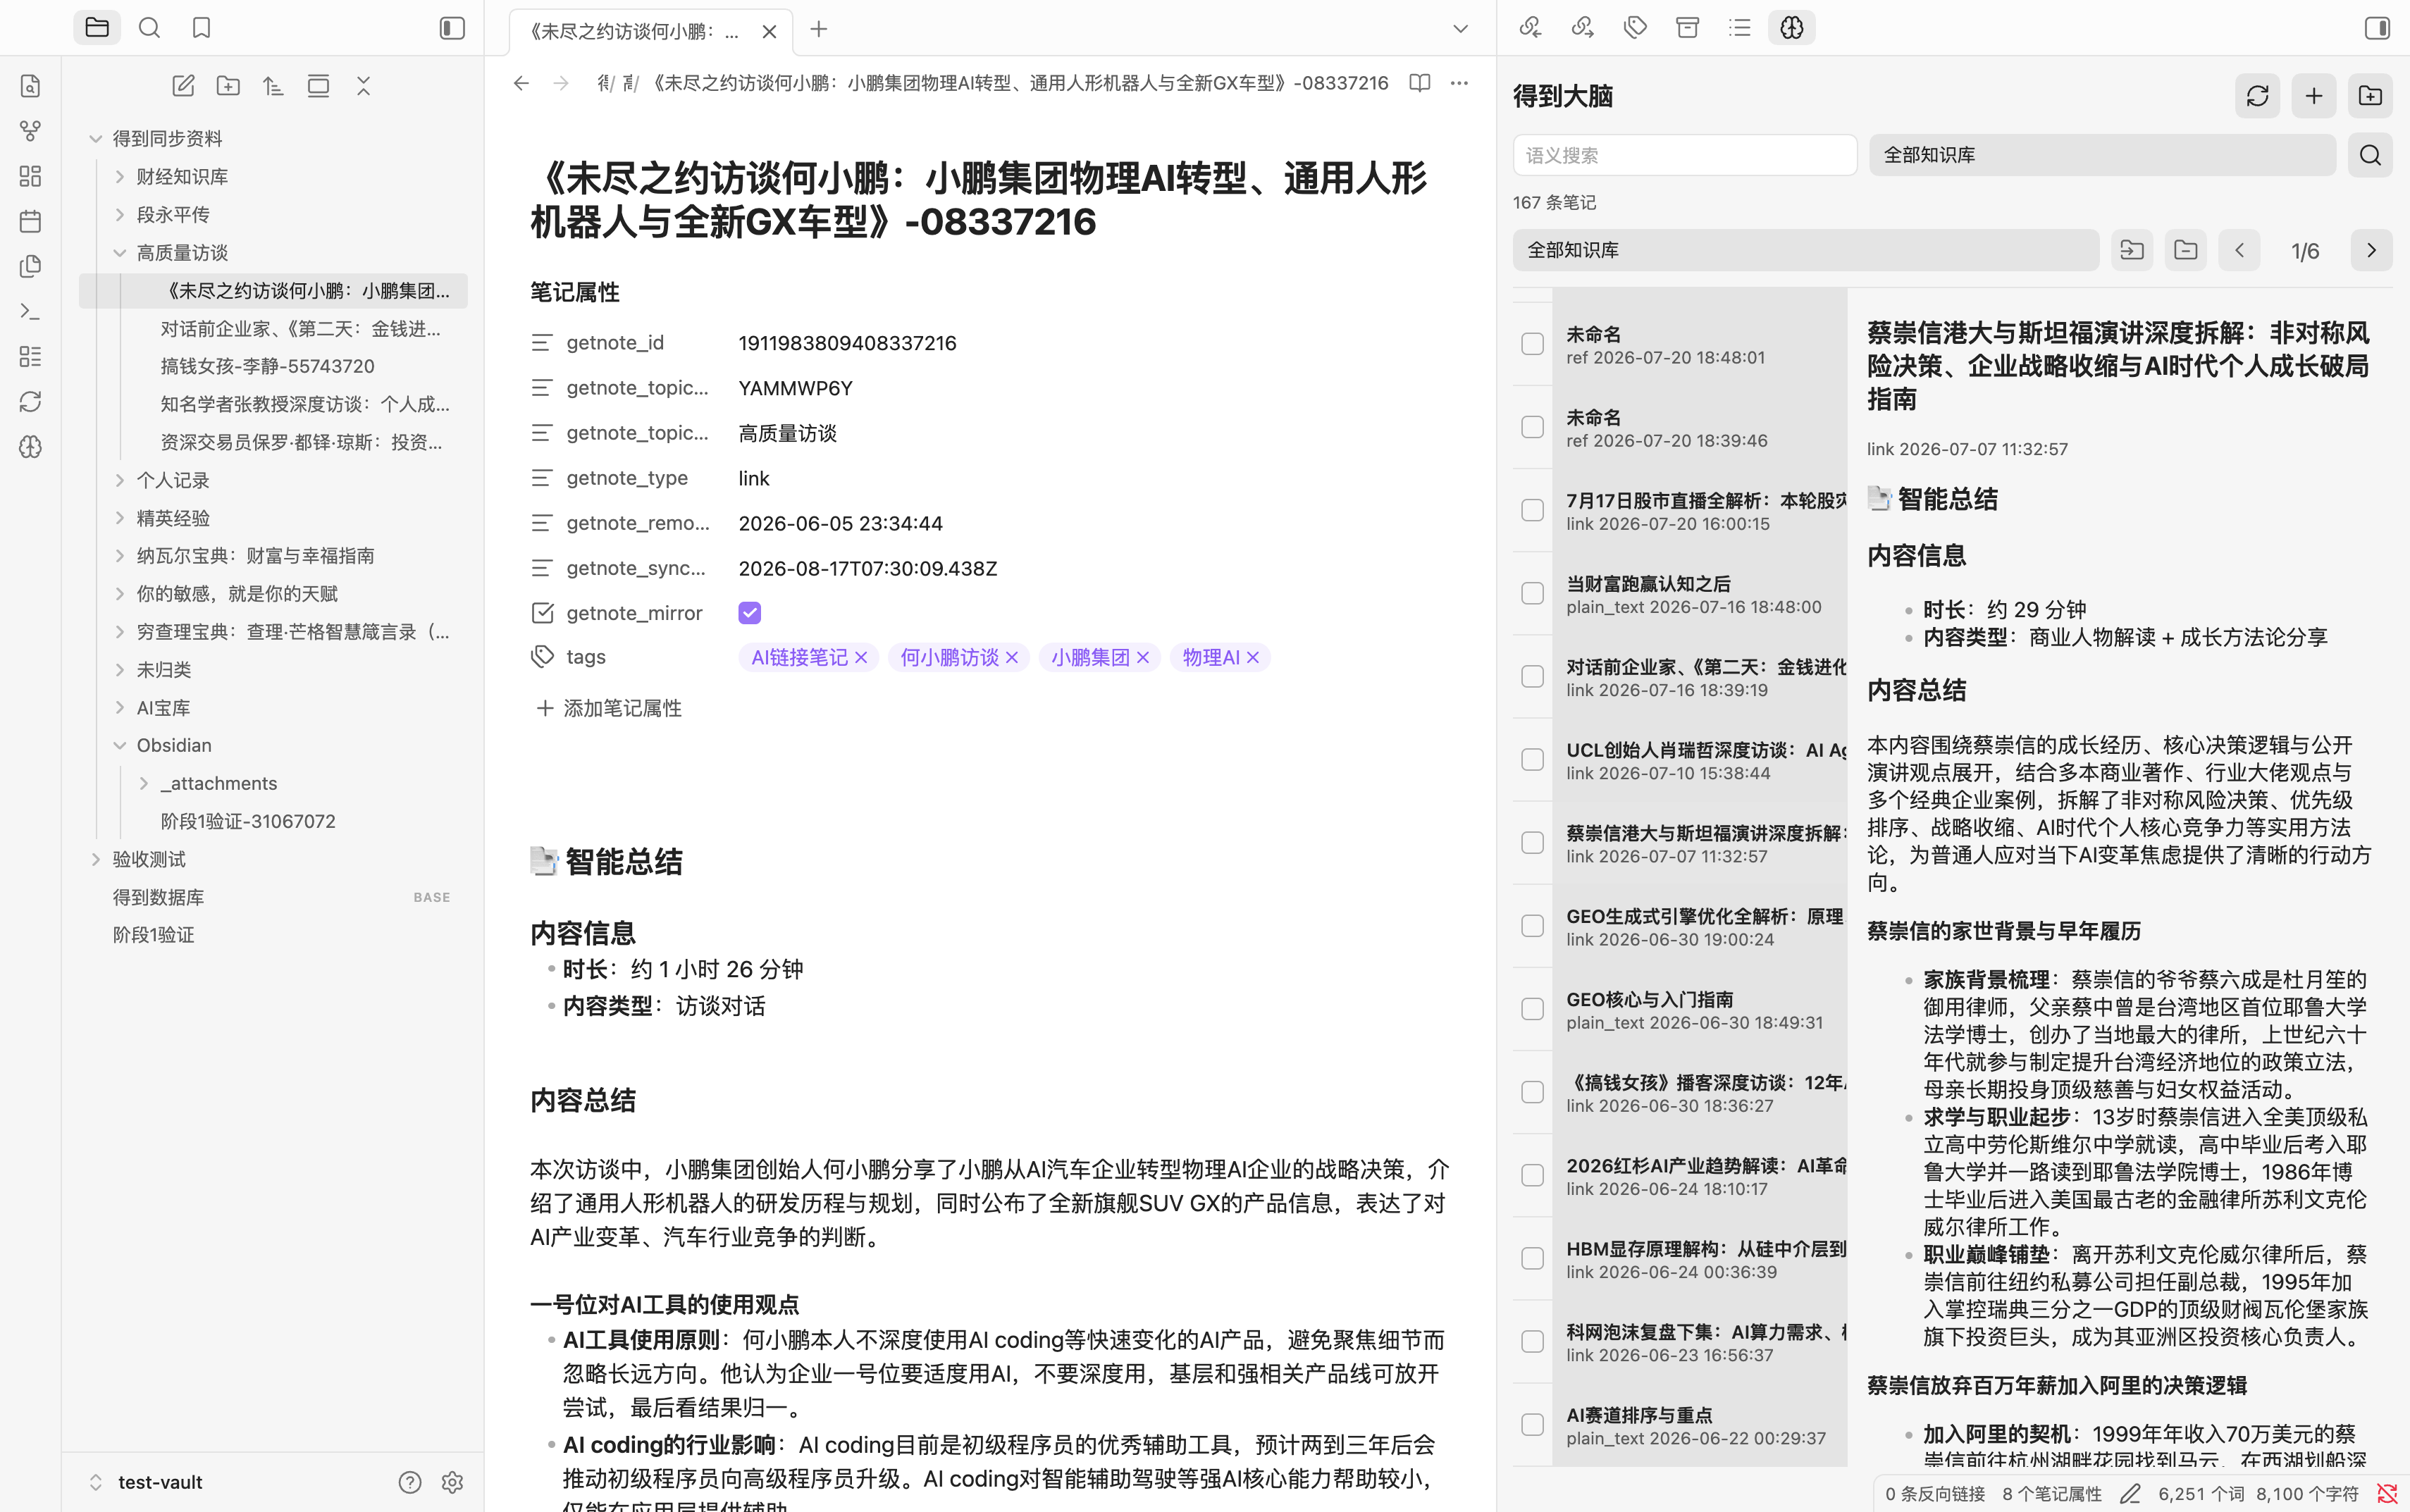Collapse all folders in file tree
The width and height of the screenshot is (2410, 1512).
tap(363, 86)
